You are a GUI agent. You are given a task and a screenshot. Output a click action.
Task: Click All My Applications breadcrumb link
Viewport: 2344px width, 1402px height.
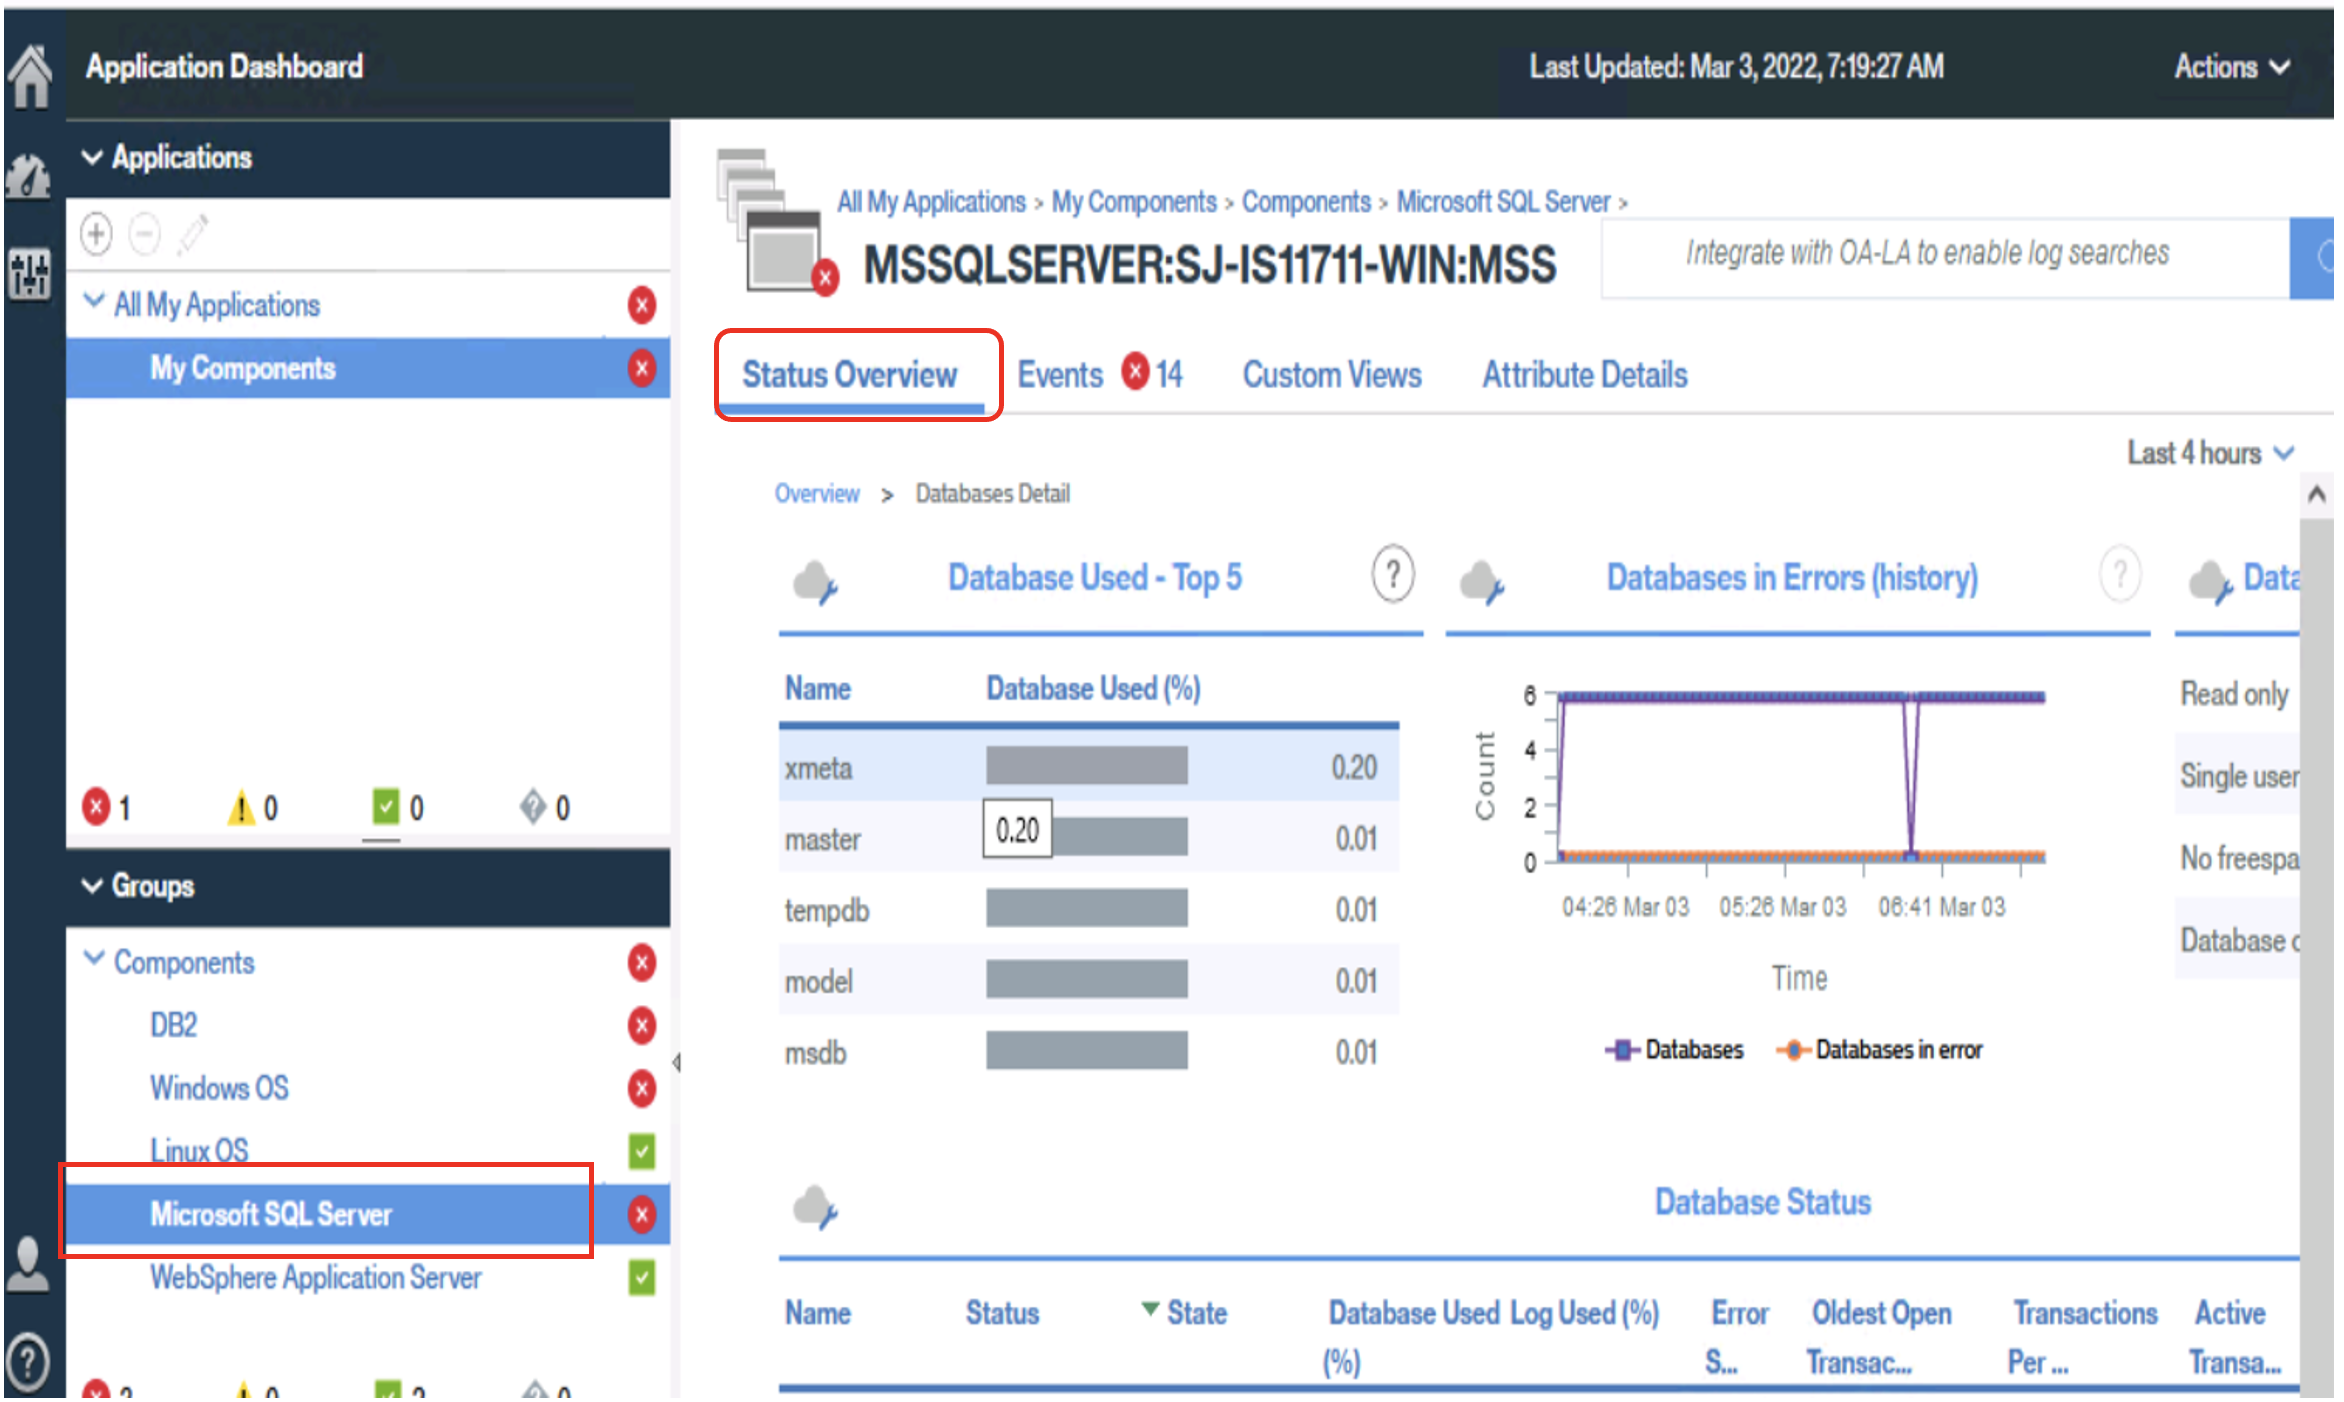932,202
